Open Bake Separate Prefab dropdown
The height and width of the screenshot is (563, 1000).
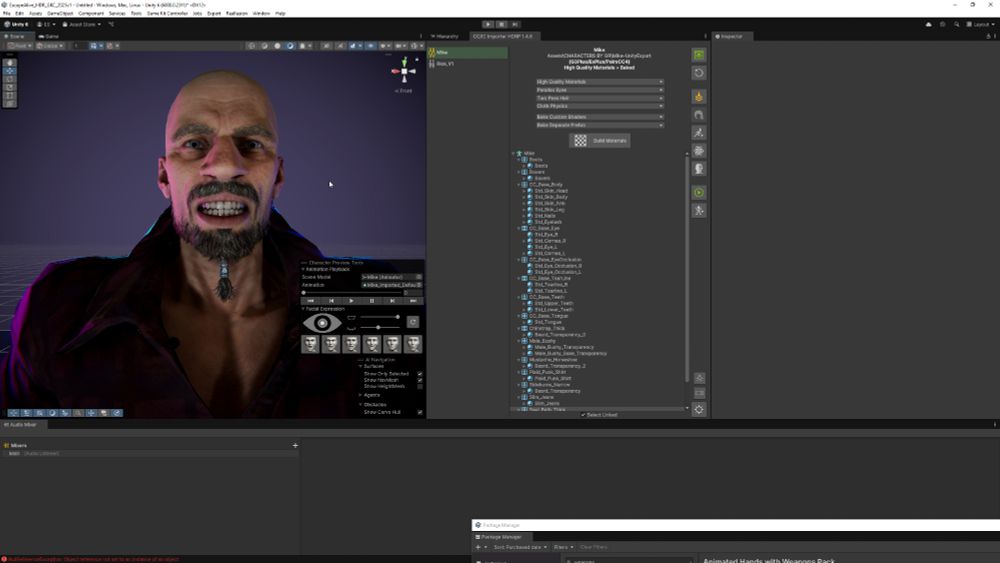(599, 125)
